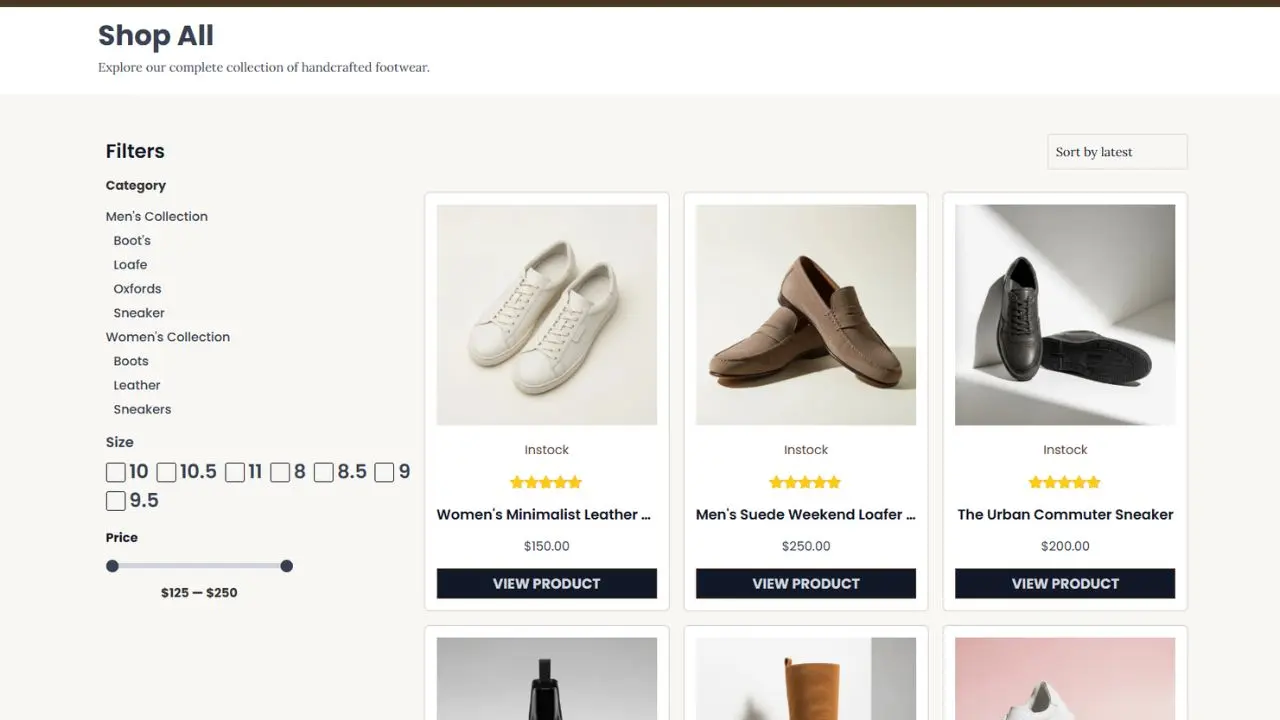Click star rating of Men's Suede Loafer
The height and width of the screenshot is (720, 1280).
(x=805, y=482)
